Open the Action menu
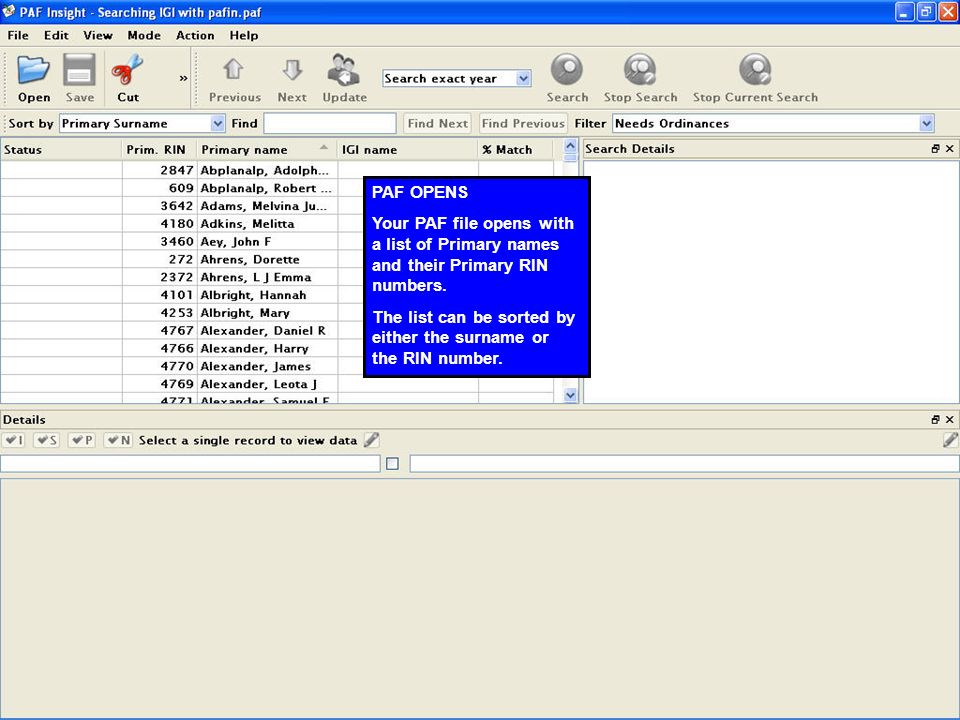Screen dimensions: 960x720 (195, 36)
